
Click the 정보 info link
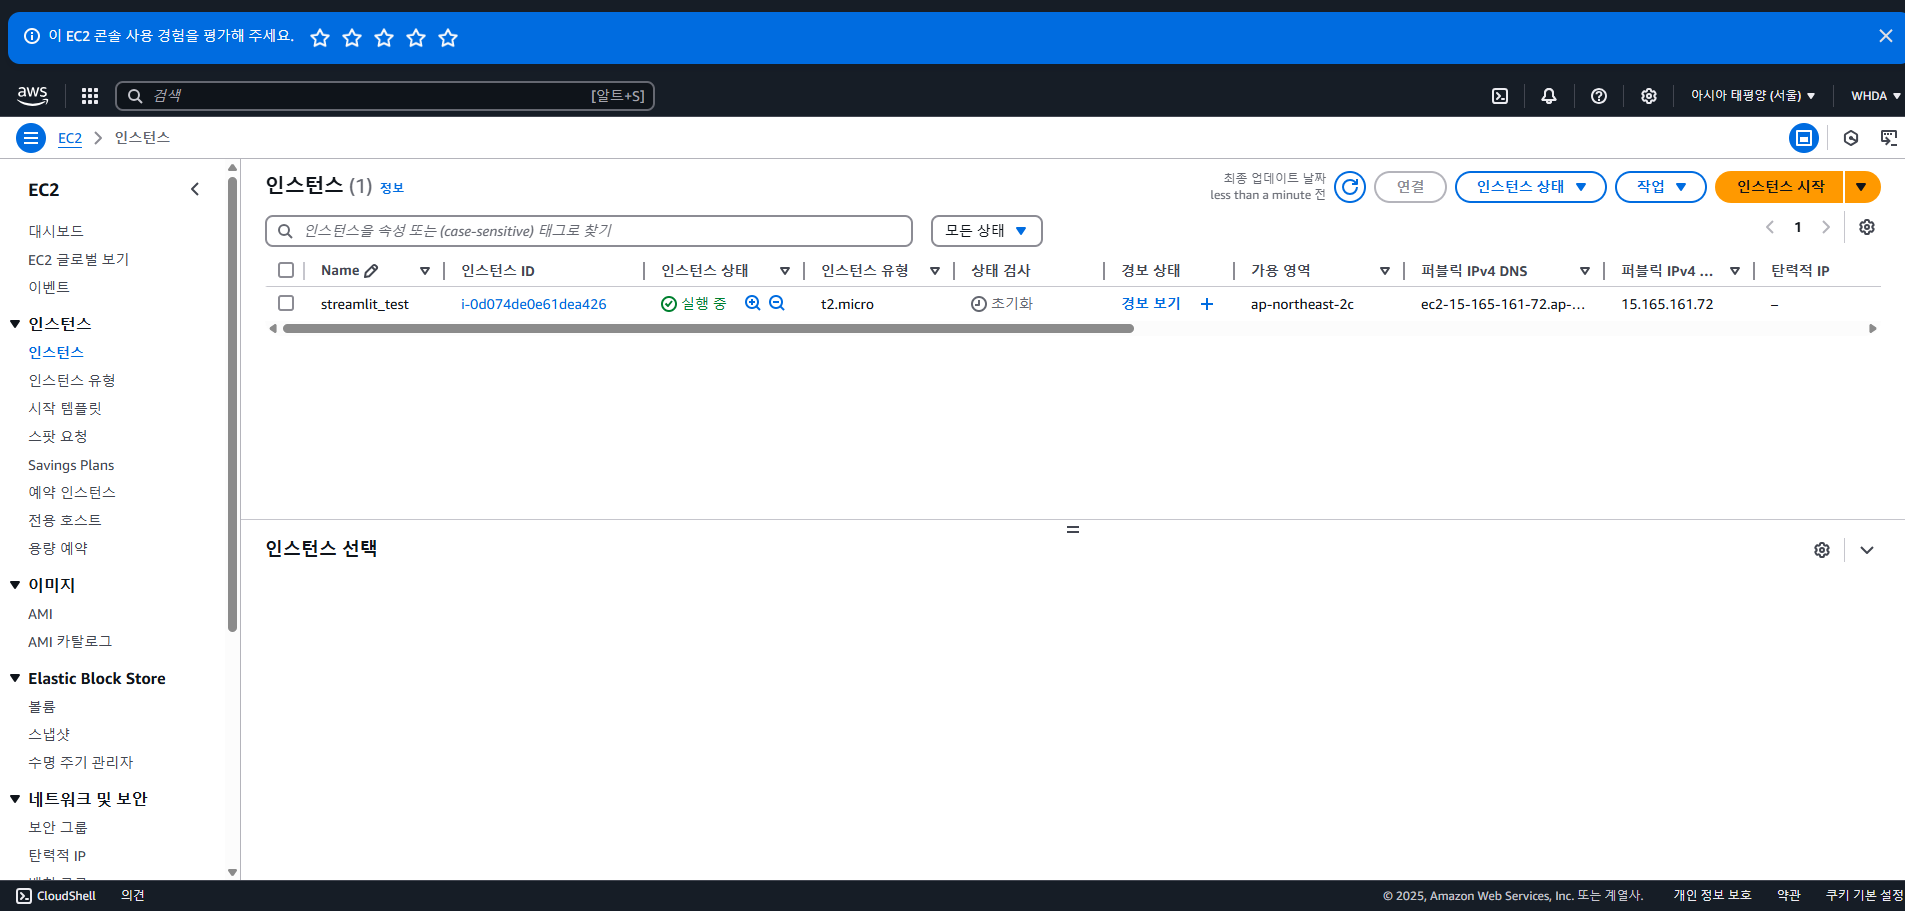point(392,188)
